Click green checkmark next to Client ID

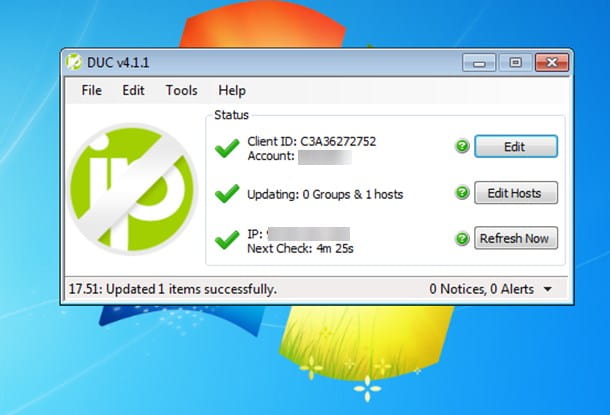[227, 148]
